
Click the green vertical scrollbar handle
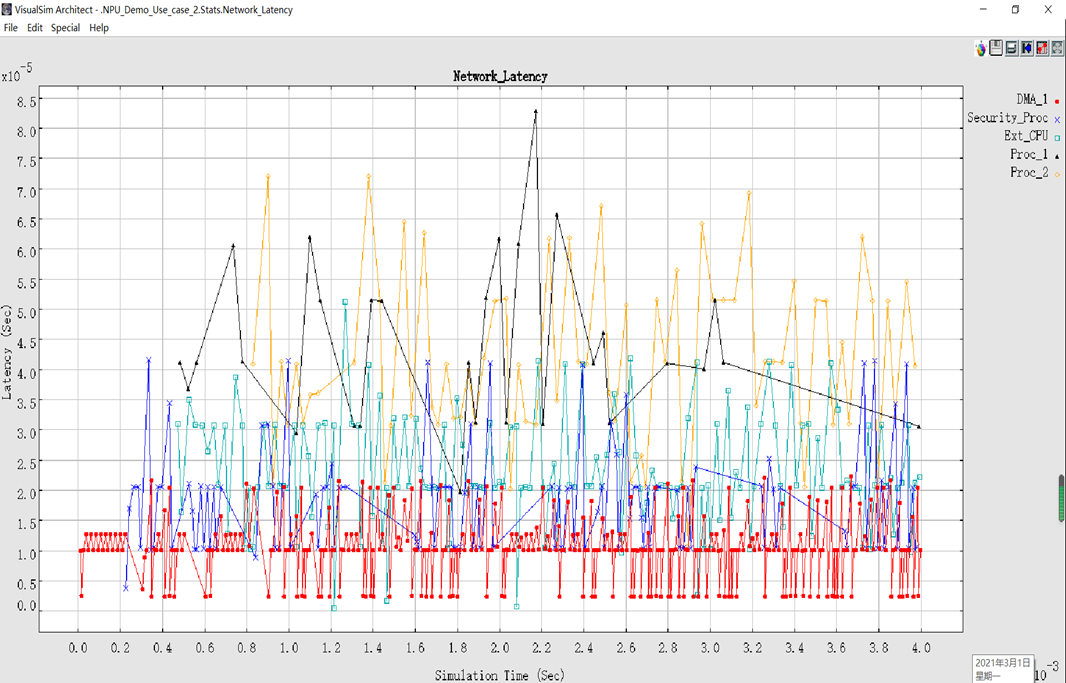[x=1061, y=498]
